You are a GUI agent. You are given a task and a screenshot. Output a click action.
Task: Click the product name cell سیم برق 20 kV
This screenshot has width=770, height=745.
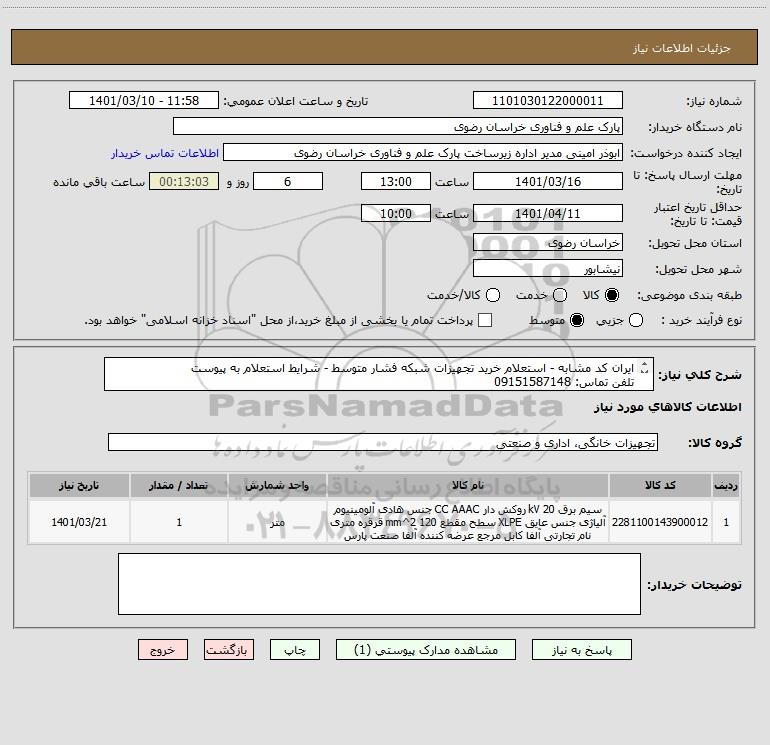468,522
